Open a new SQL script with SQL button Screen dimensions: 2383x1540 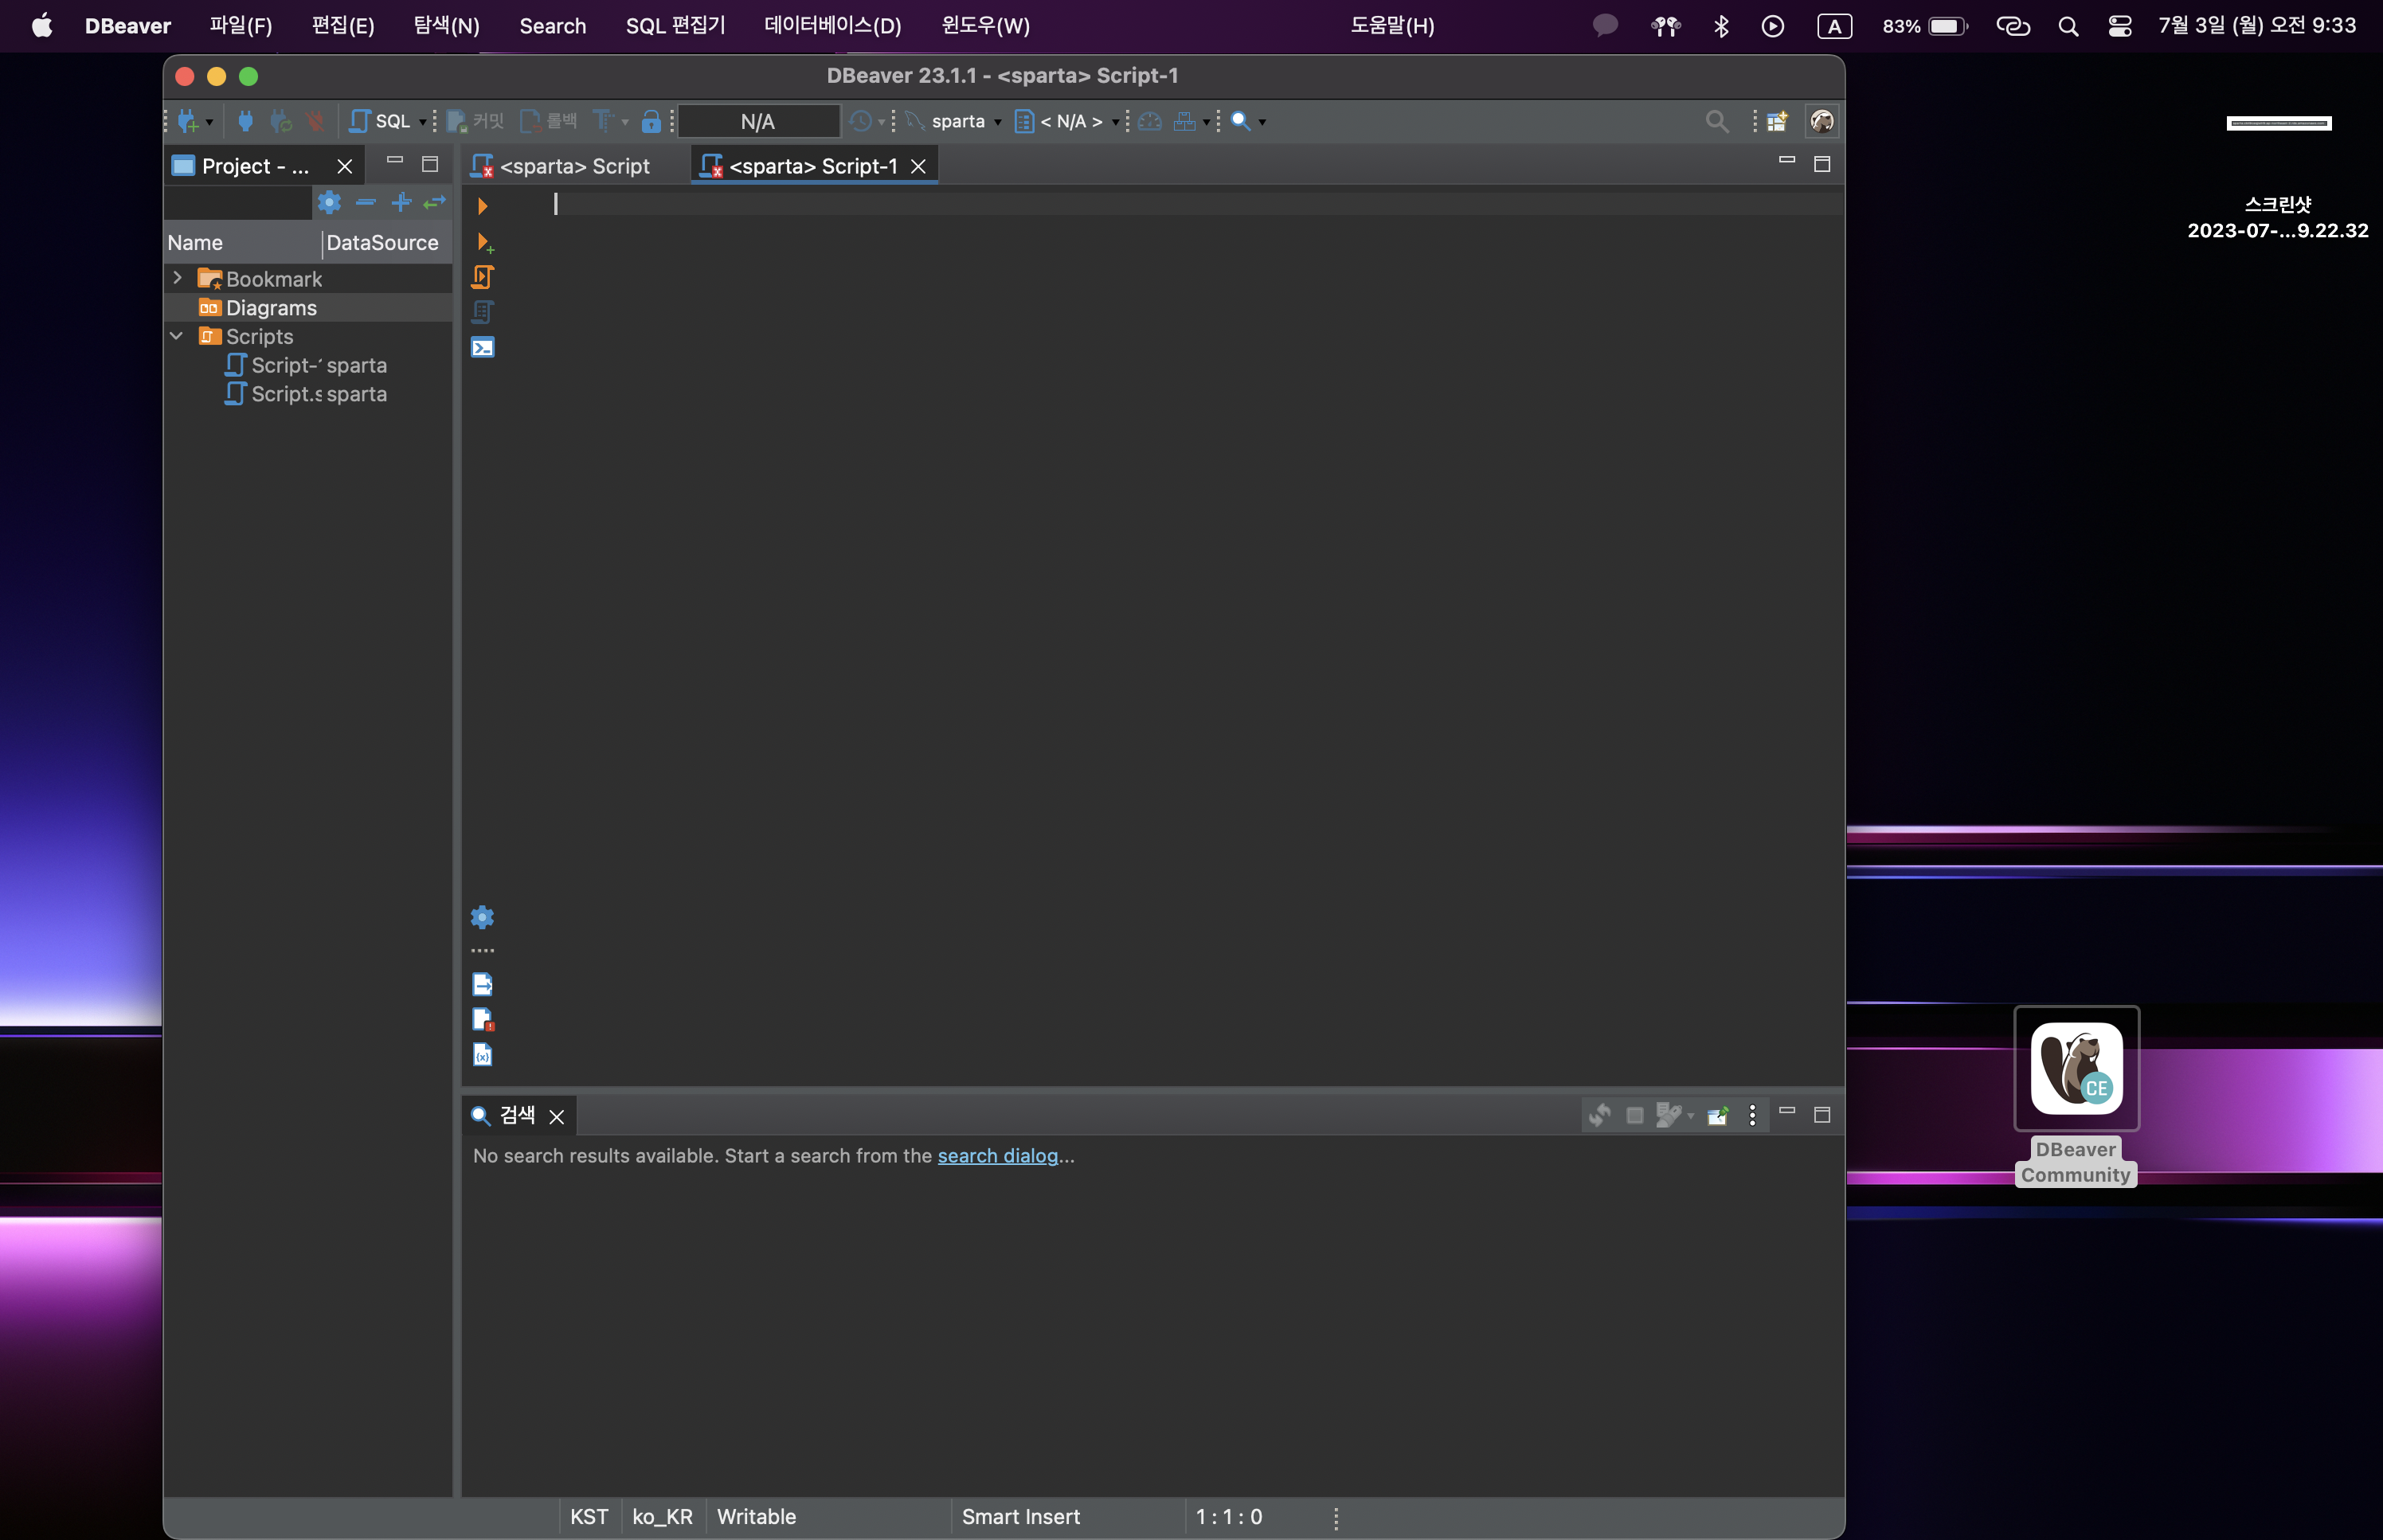click(x=380, y=121)
